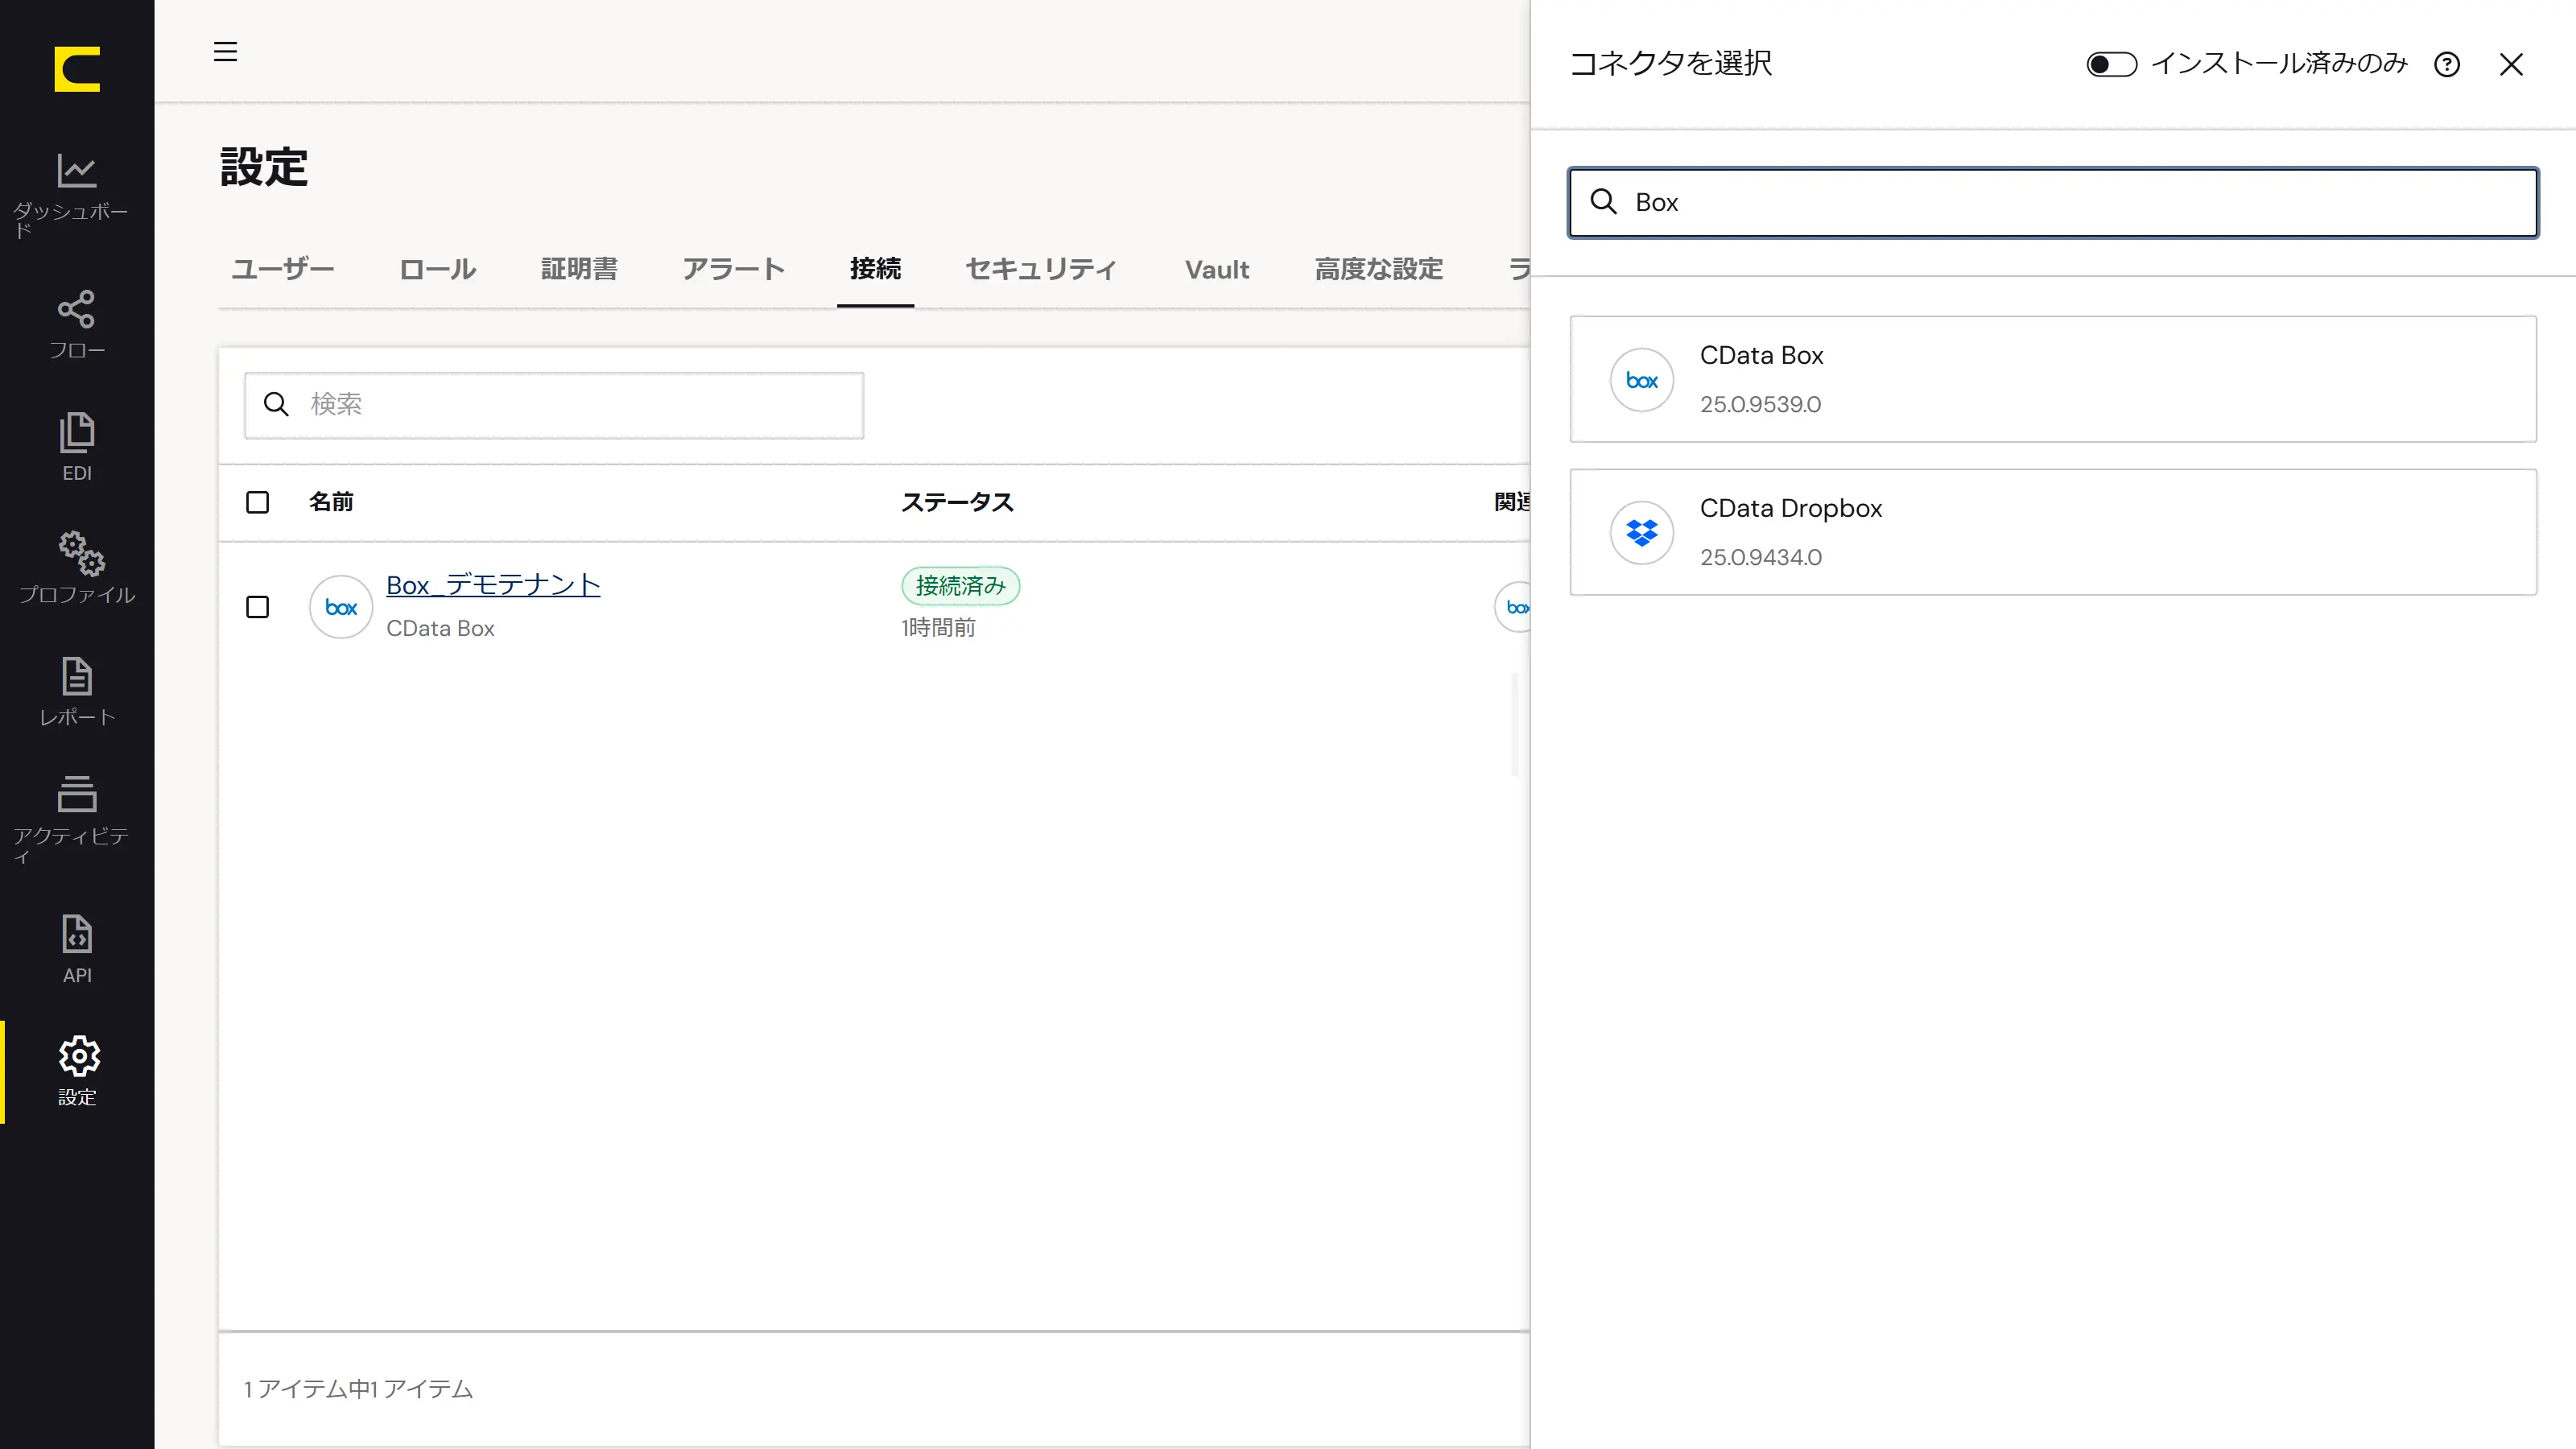
Task: Open the アクティビティ sidebar icon
Action: tap(77, 794)
